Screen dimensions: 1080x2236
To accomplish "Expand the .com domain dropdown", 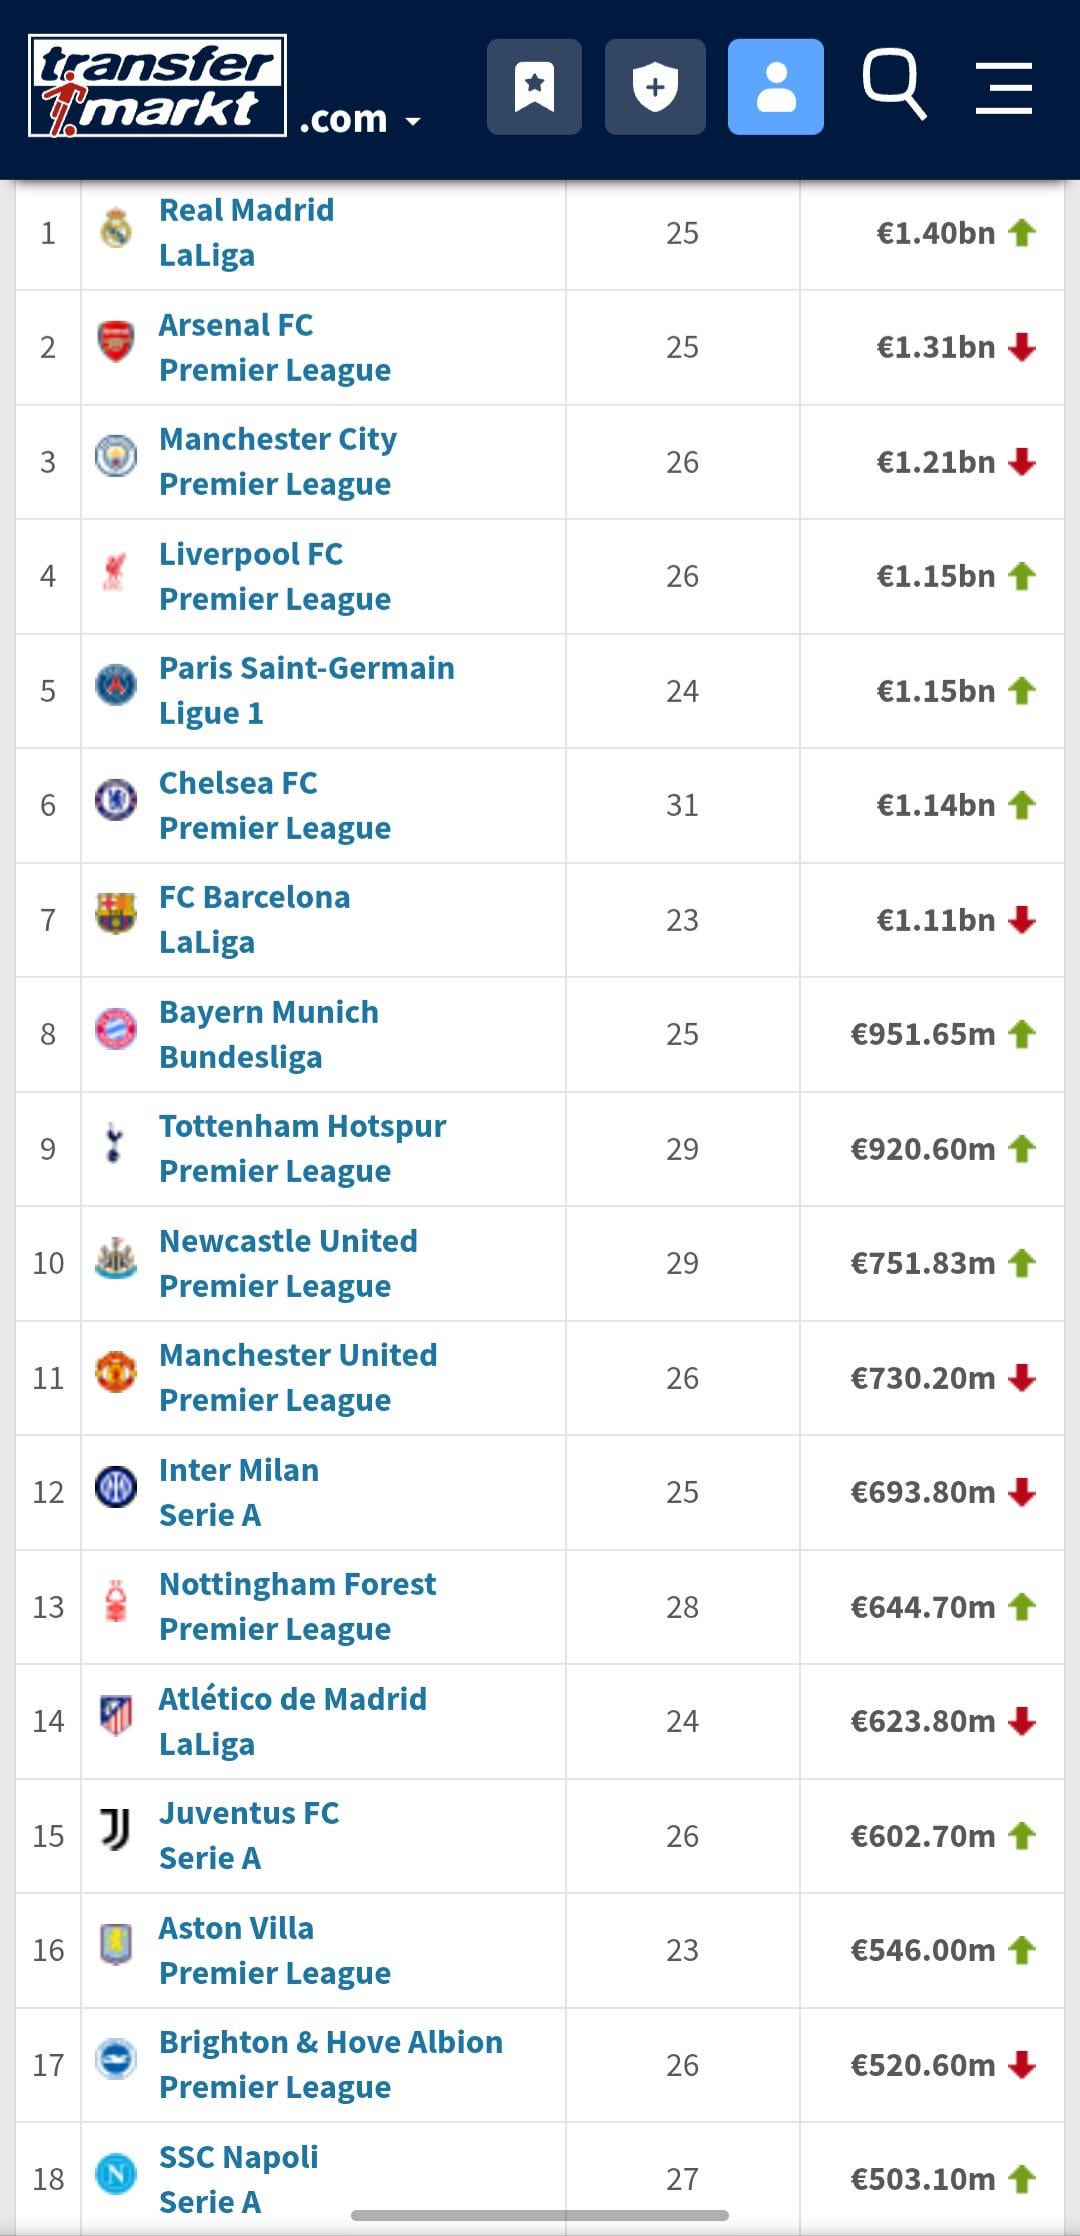I will (x=360, y=120).
